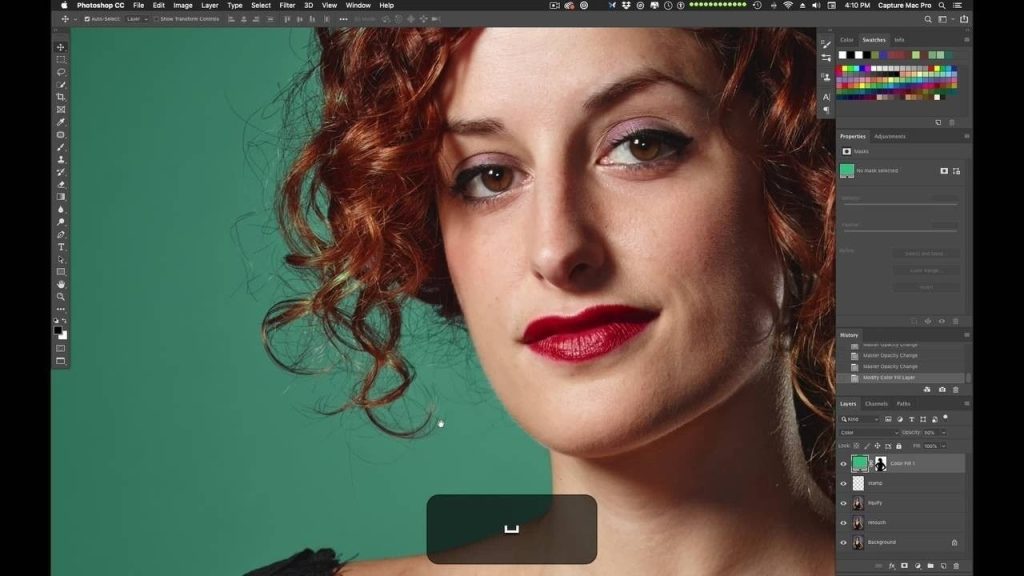Click the foreground color swatch
1024x576 pixels.
[x=58, y=331]
